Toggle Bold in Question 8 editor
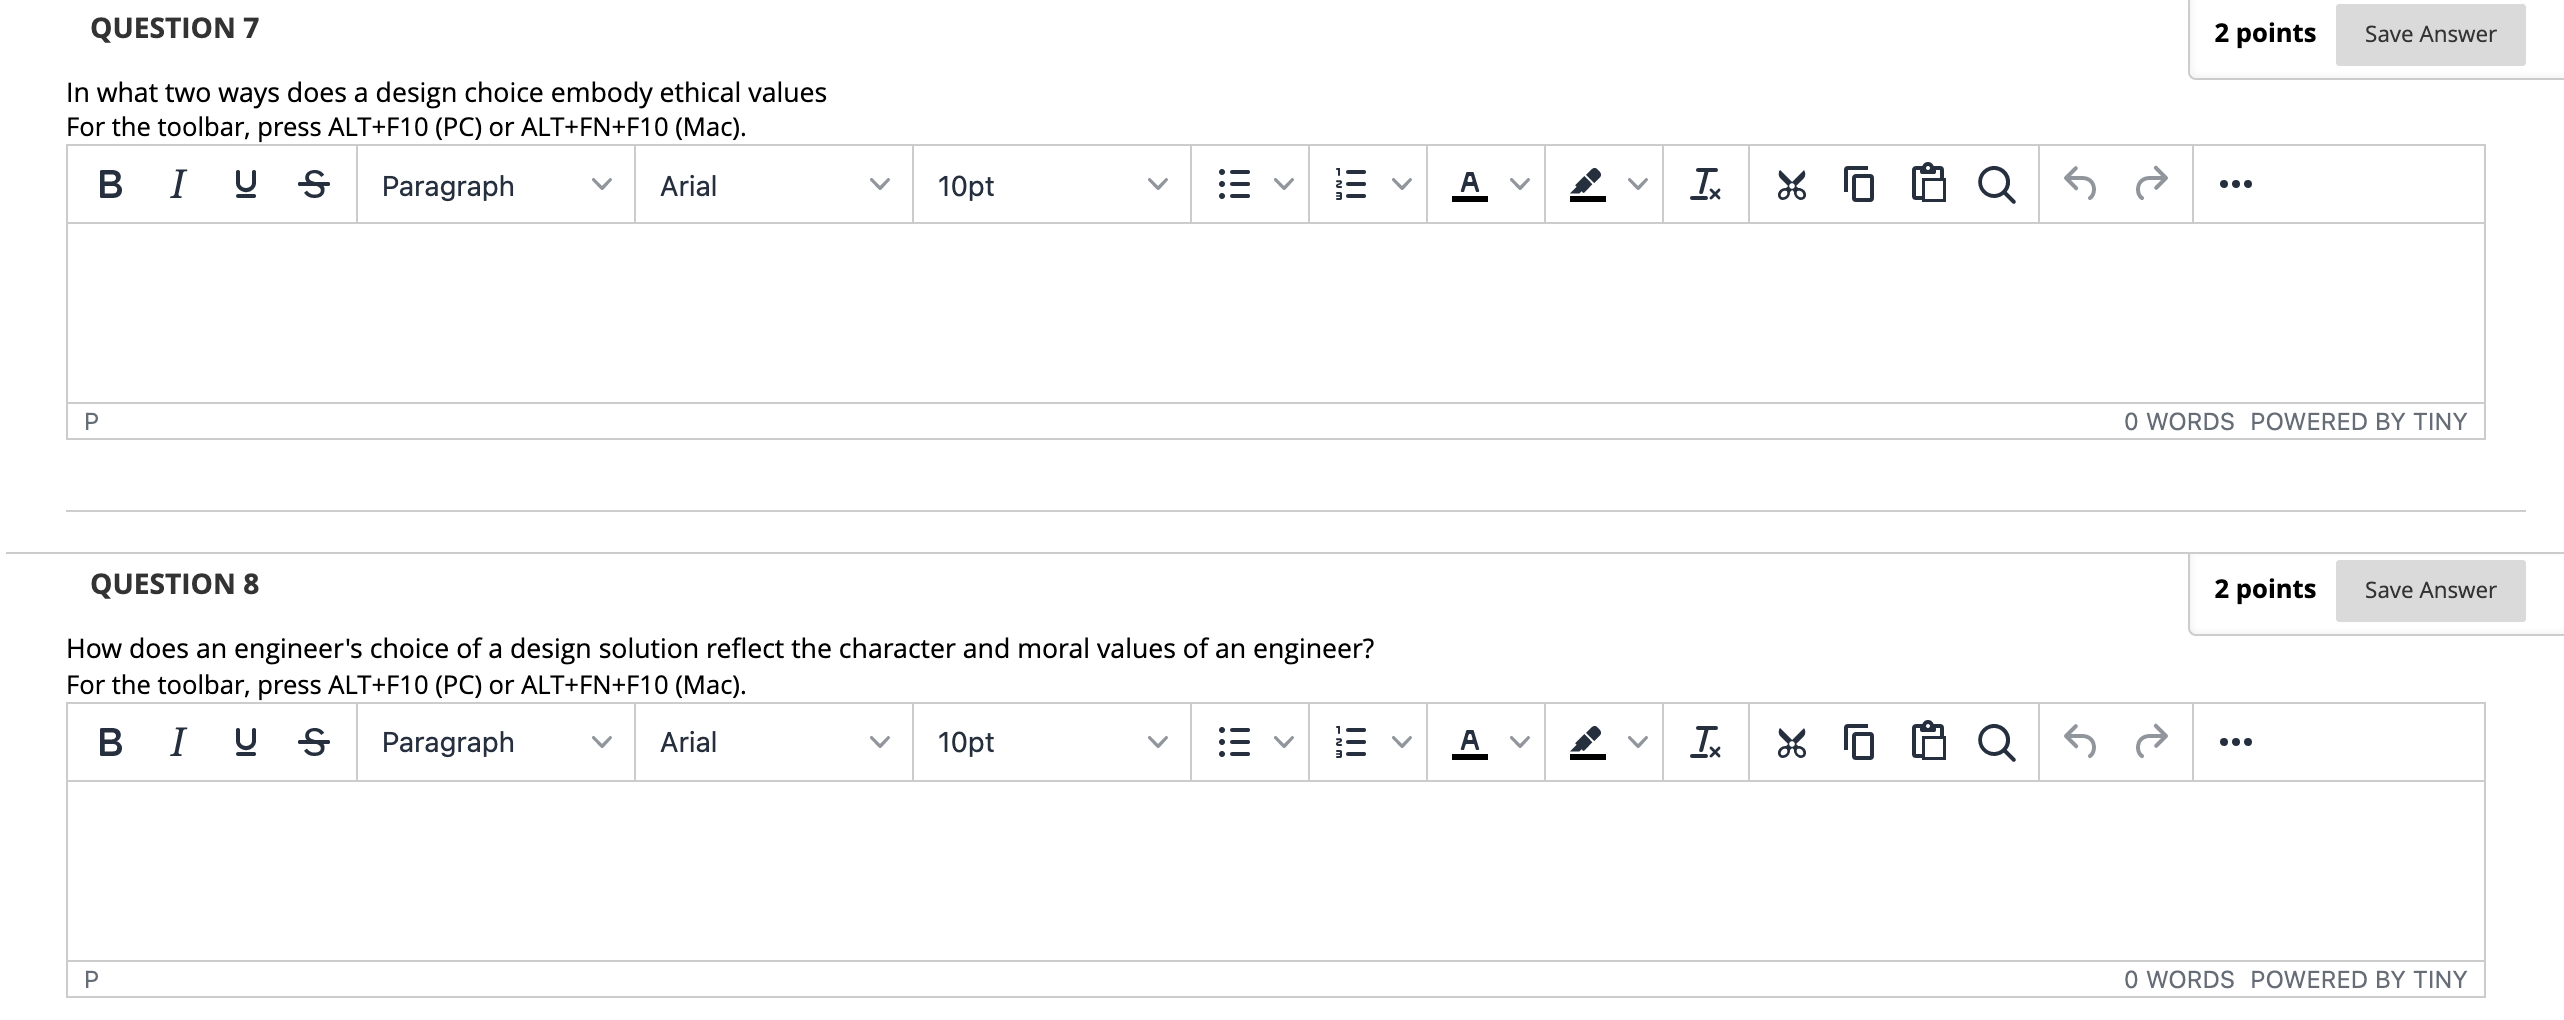Screen dimensions: 2564x1020 point(111,742)
